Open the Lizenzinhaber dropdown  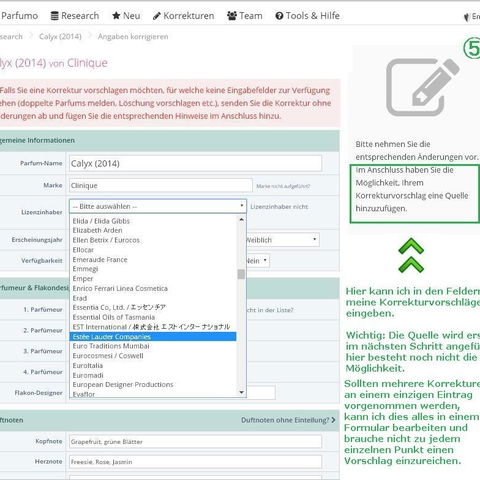tap(158, 206)
